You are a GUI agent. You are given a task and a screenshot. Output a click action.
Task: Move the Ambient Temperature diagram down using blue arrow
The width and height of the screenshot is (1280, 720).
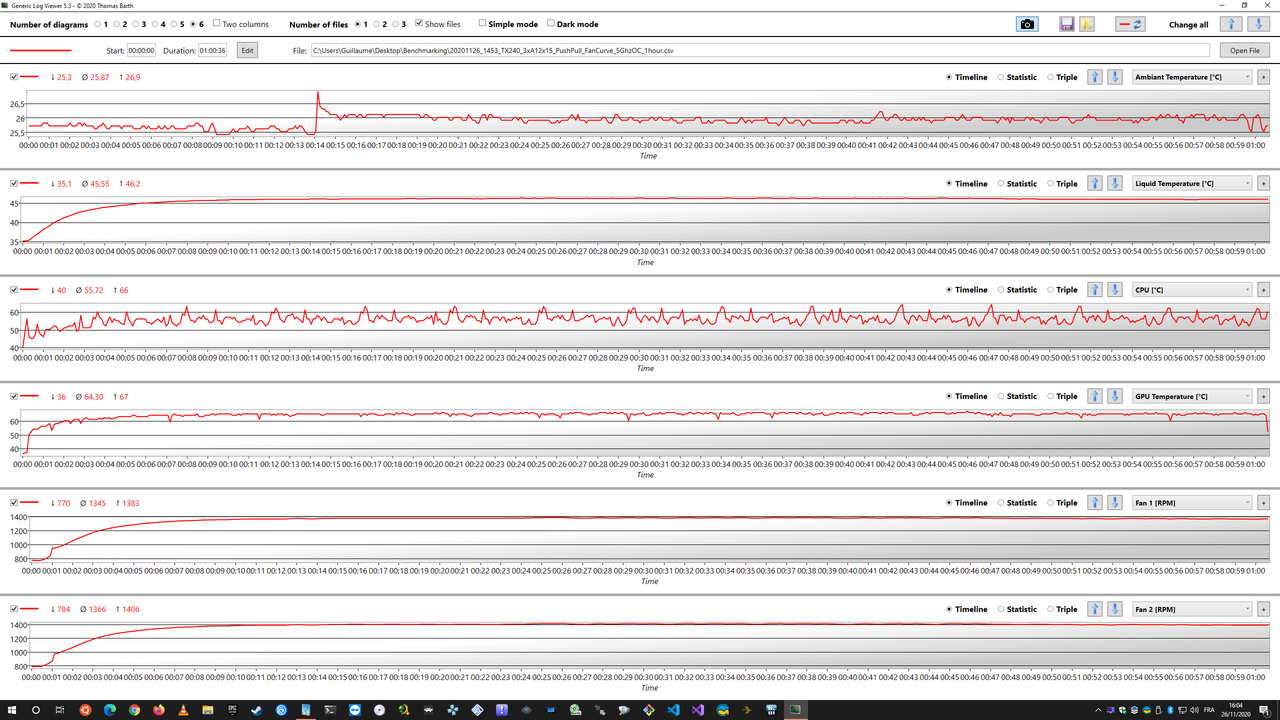[x=1114, y=76]
